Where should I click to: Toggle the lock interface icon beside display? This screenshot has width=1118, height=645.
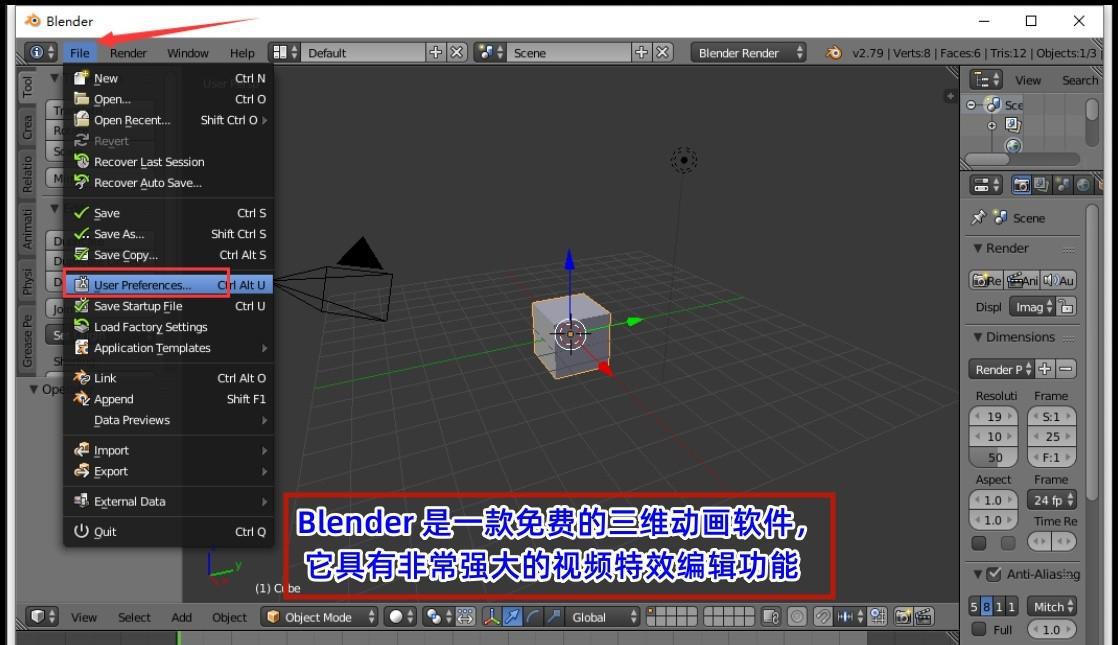1066,307
